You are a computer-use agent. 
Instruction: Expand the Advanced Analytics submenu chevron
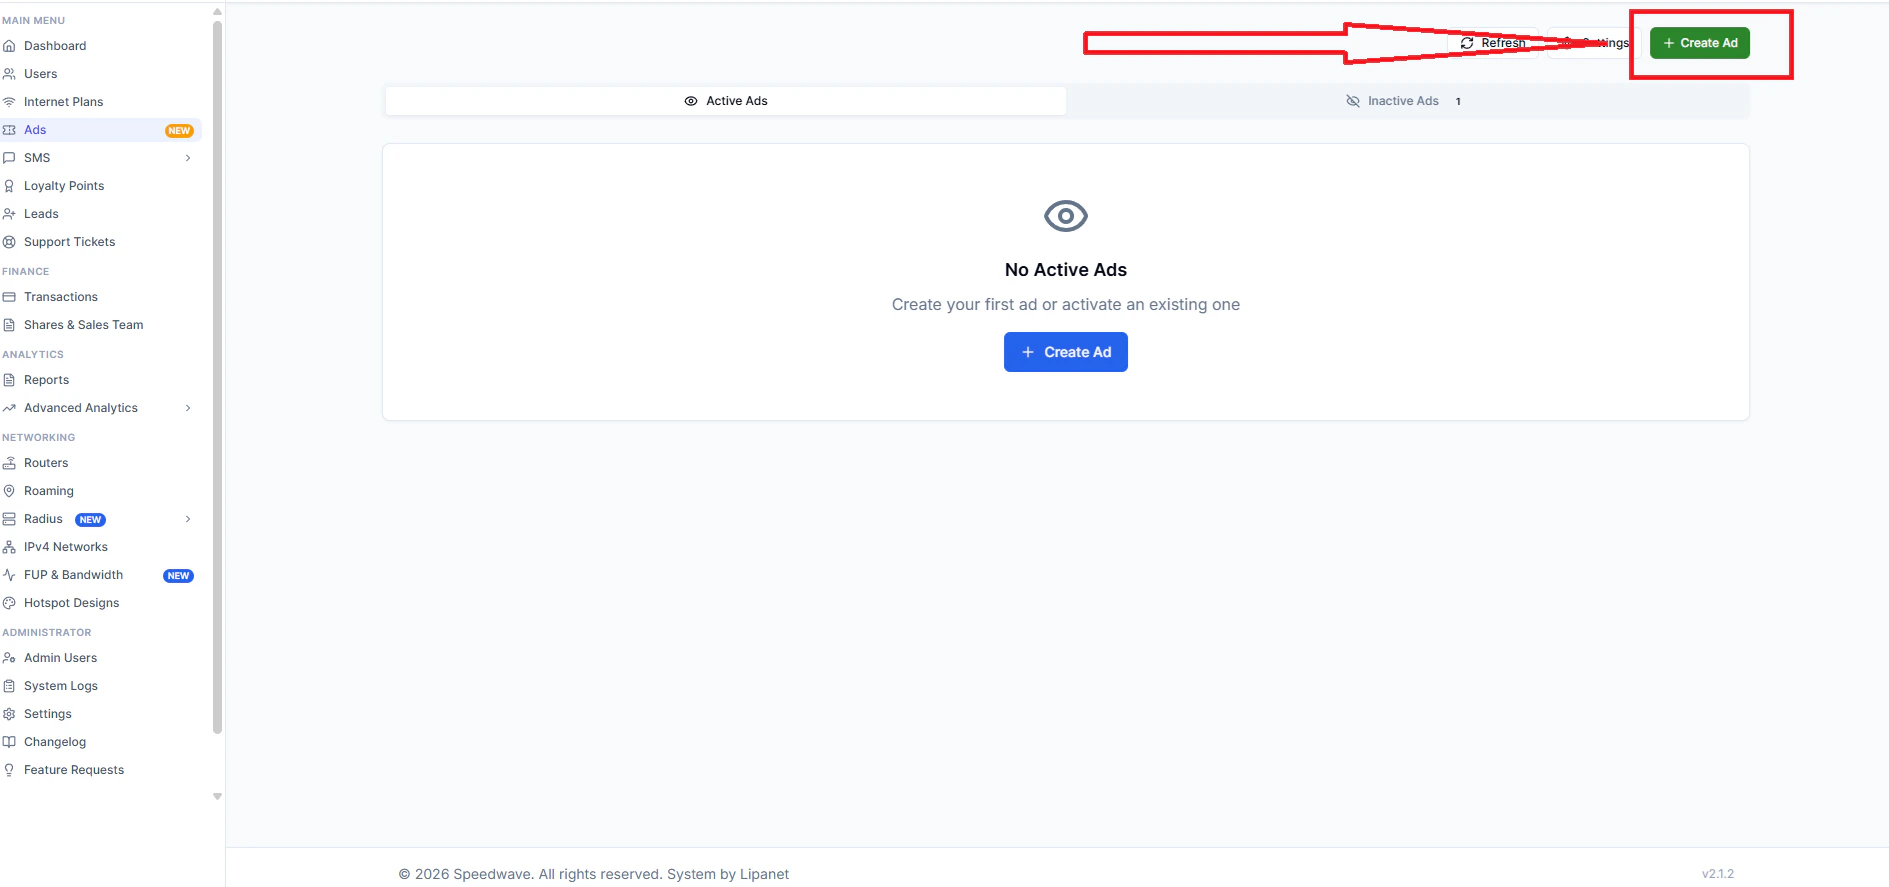(188, 408)
